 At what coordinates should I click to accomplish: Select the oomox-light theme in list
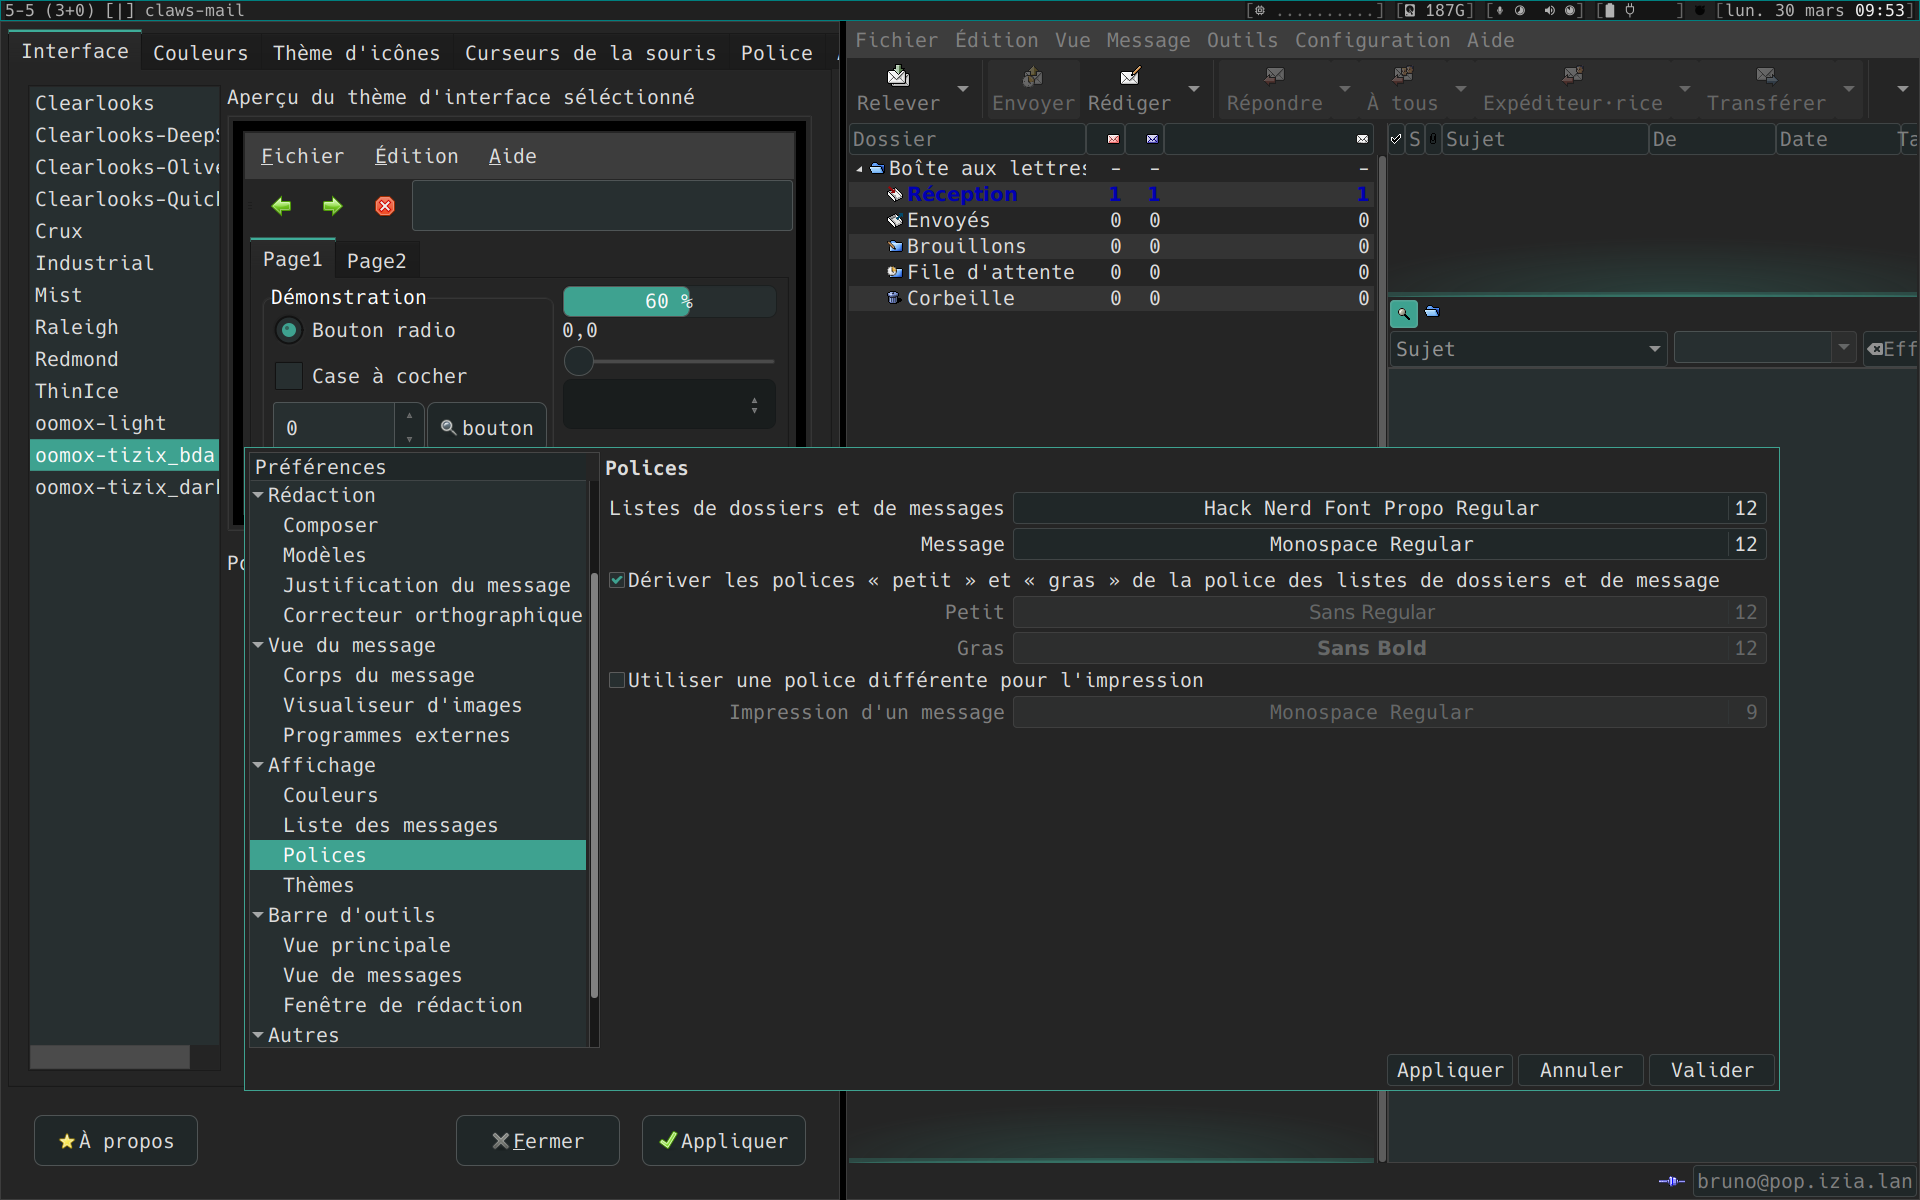click(x=100, y=423)
